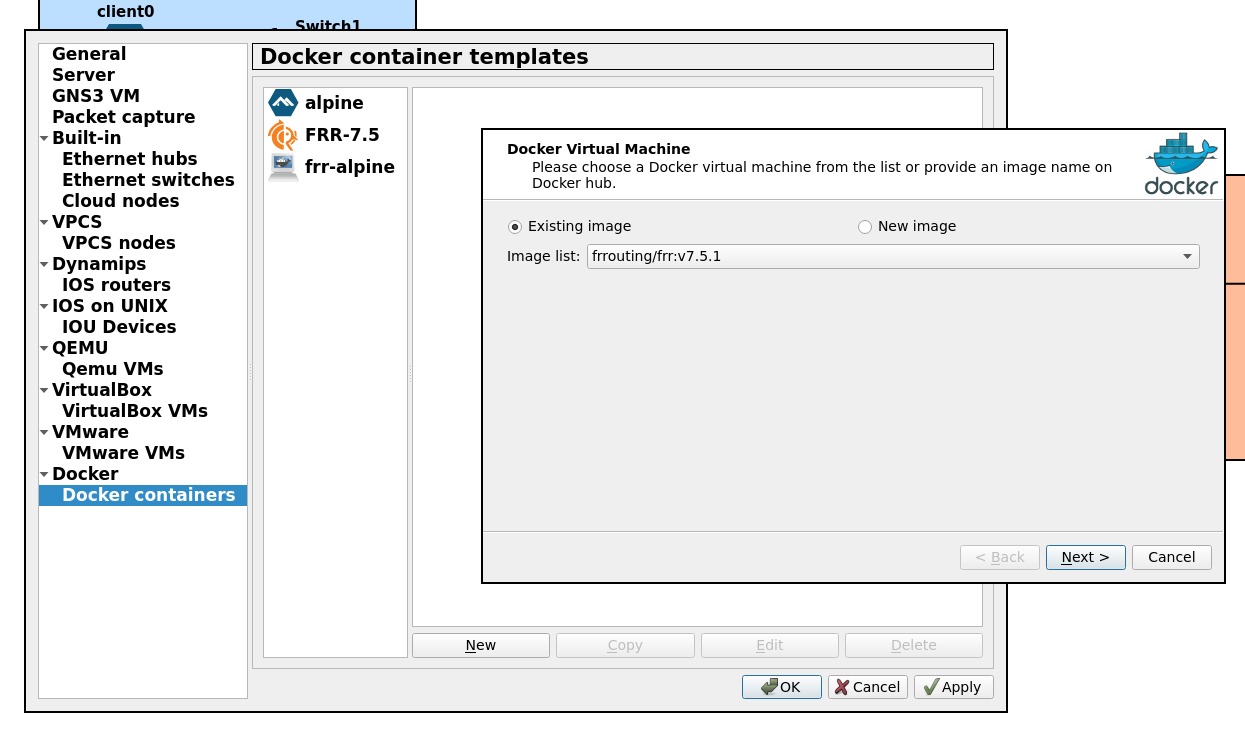Collapse the QEMU tree section
1245x746 pixels.
coord(44,349)
